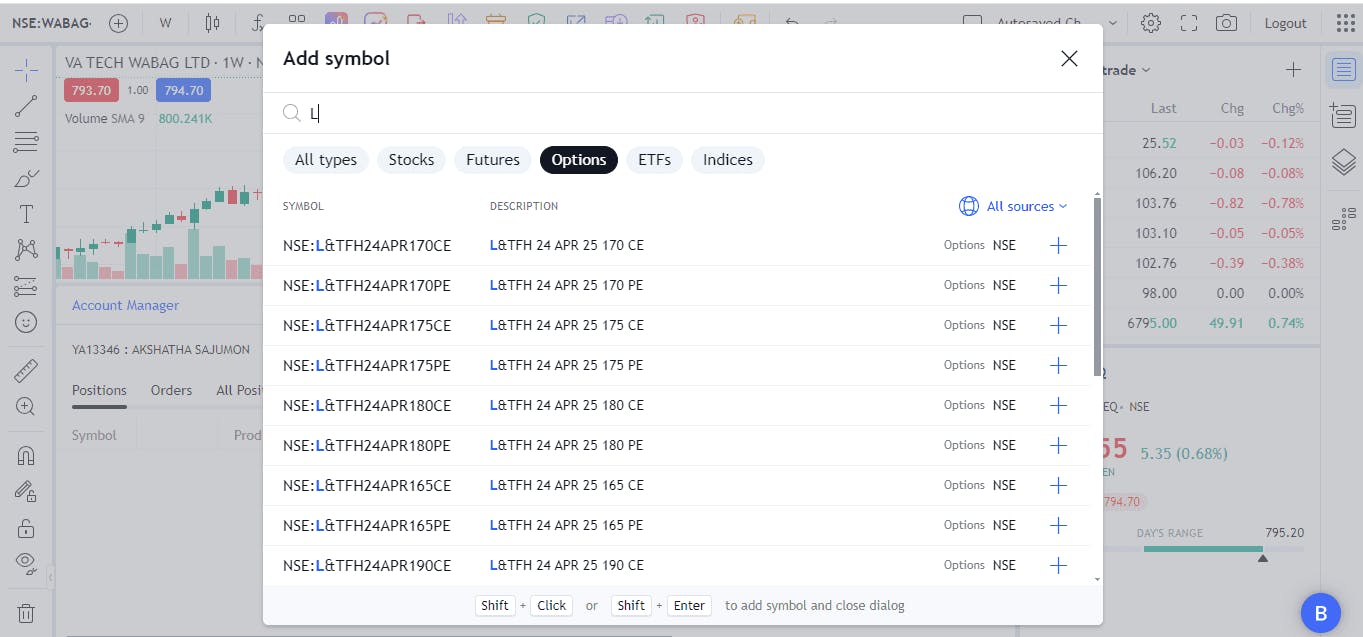Open the patterns tool in left toolbar

click(26, 250)
